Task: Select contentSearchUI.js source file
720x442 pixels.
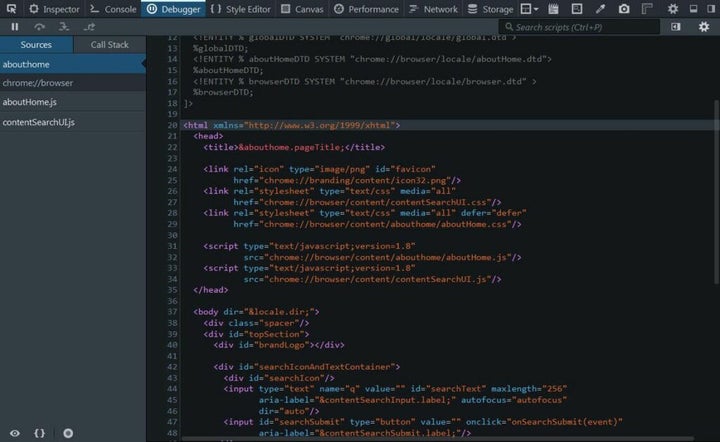Action: (x=39, y=122)
